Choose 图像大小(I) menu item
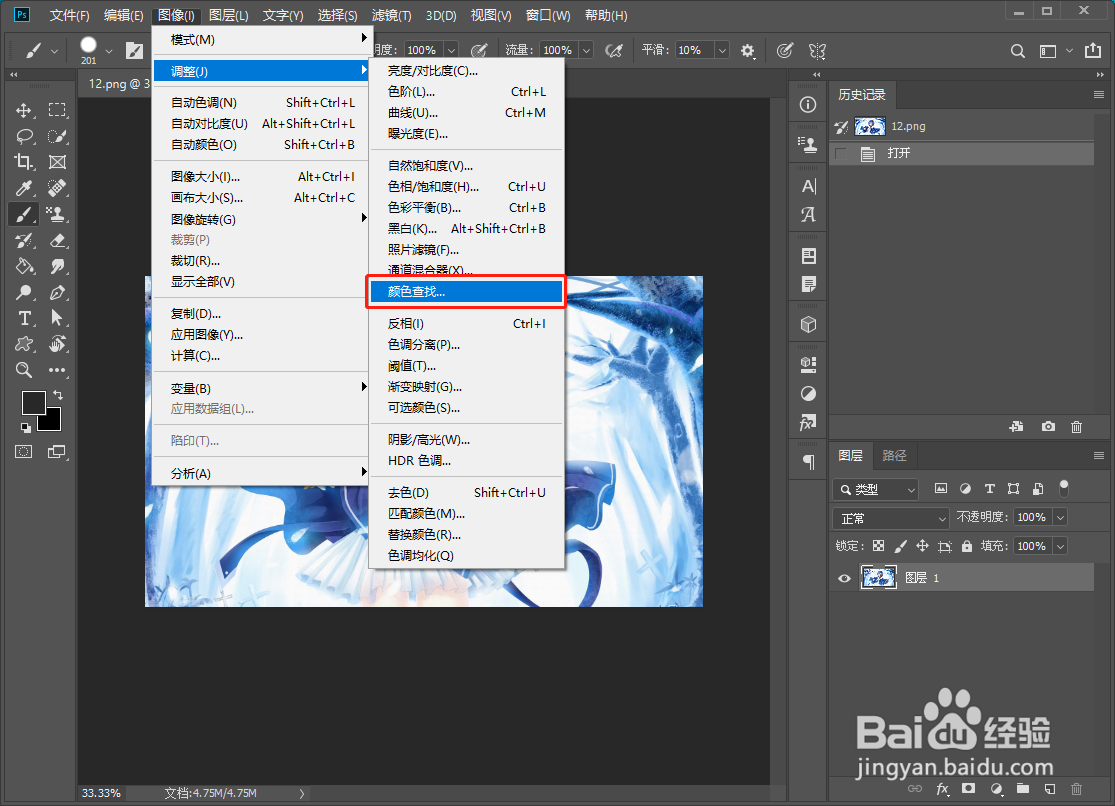Screen dimensions: 1115x806 click(x=260, y=176)
